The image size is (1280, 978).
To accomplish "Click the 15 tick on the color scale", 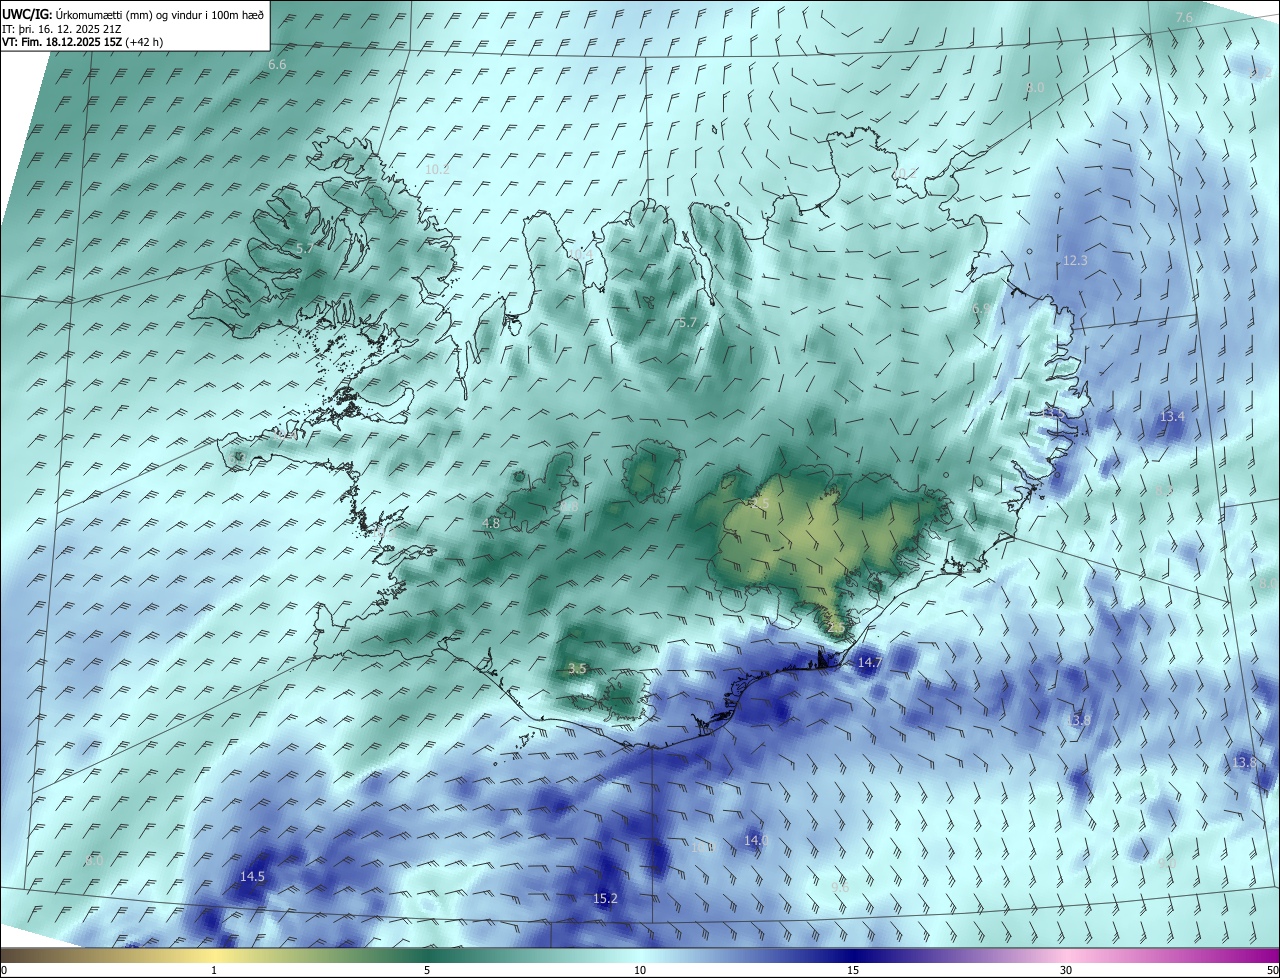I will tap(853, 970).
